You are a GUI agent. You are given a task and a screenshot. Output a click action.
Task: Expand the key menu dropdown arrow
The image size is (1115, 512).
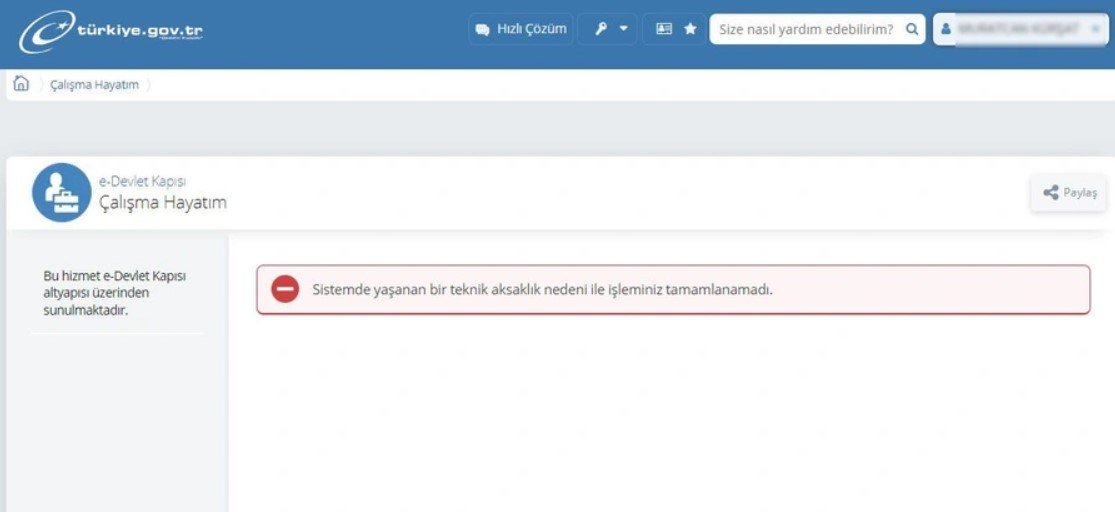click(x=624, y=29)
